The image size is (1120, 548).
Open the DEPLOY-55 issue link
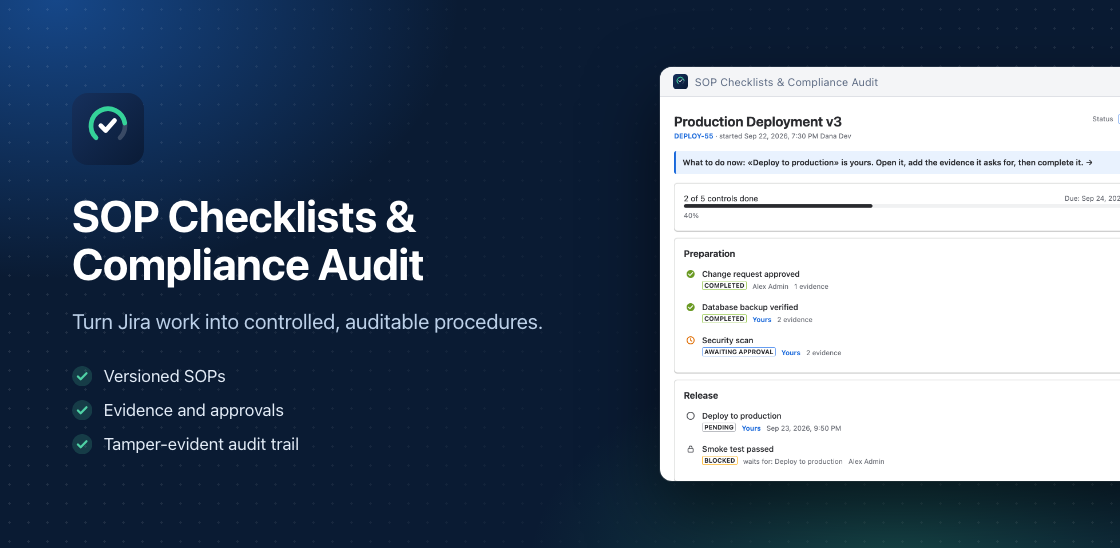[x=694, y=136]
